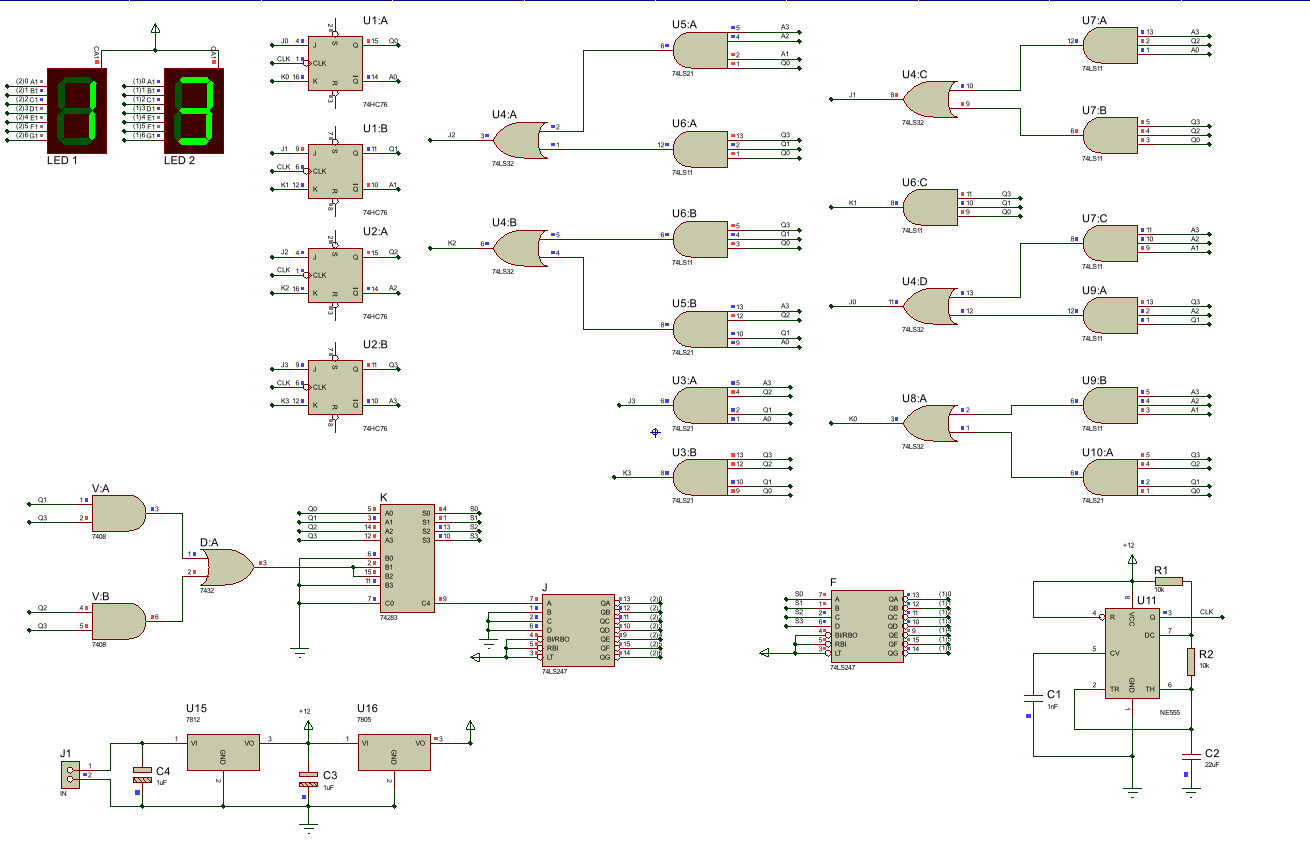Select the V:A 7408 AND gate

tap(119, 515)
